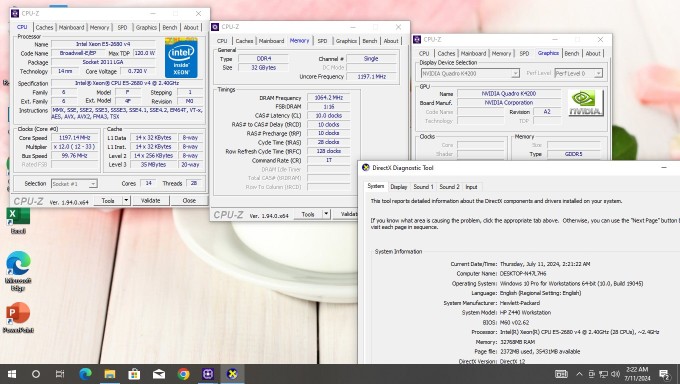Open the notification center icon
This screenshot has width=680, height=384.
point(664,374)
